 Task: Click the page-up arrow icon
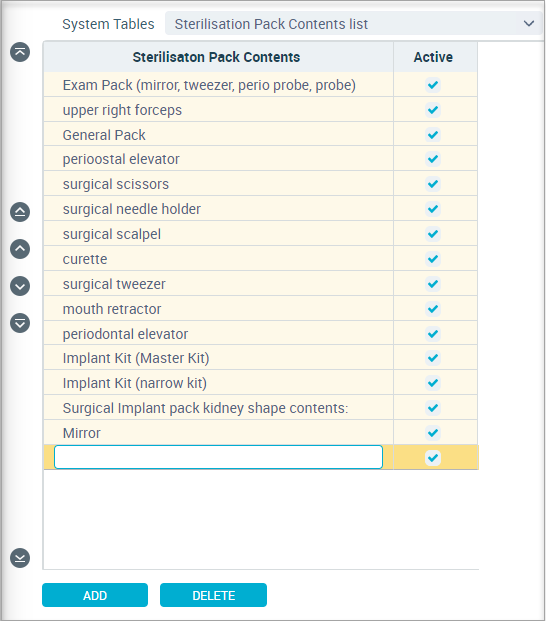20,212
